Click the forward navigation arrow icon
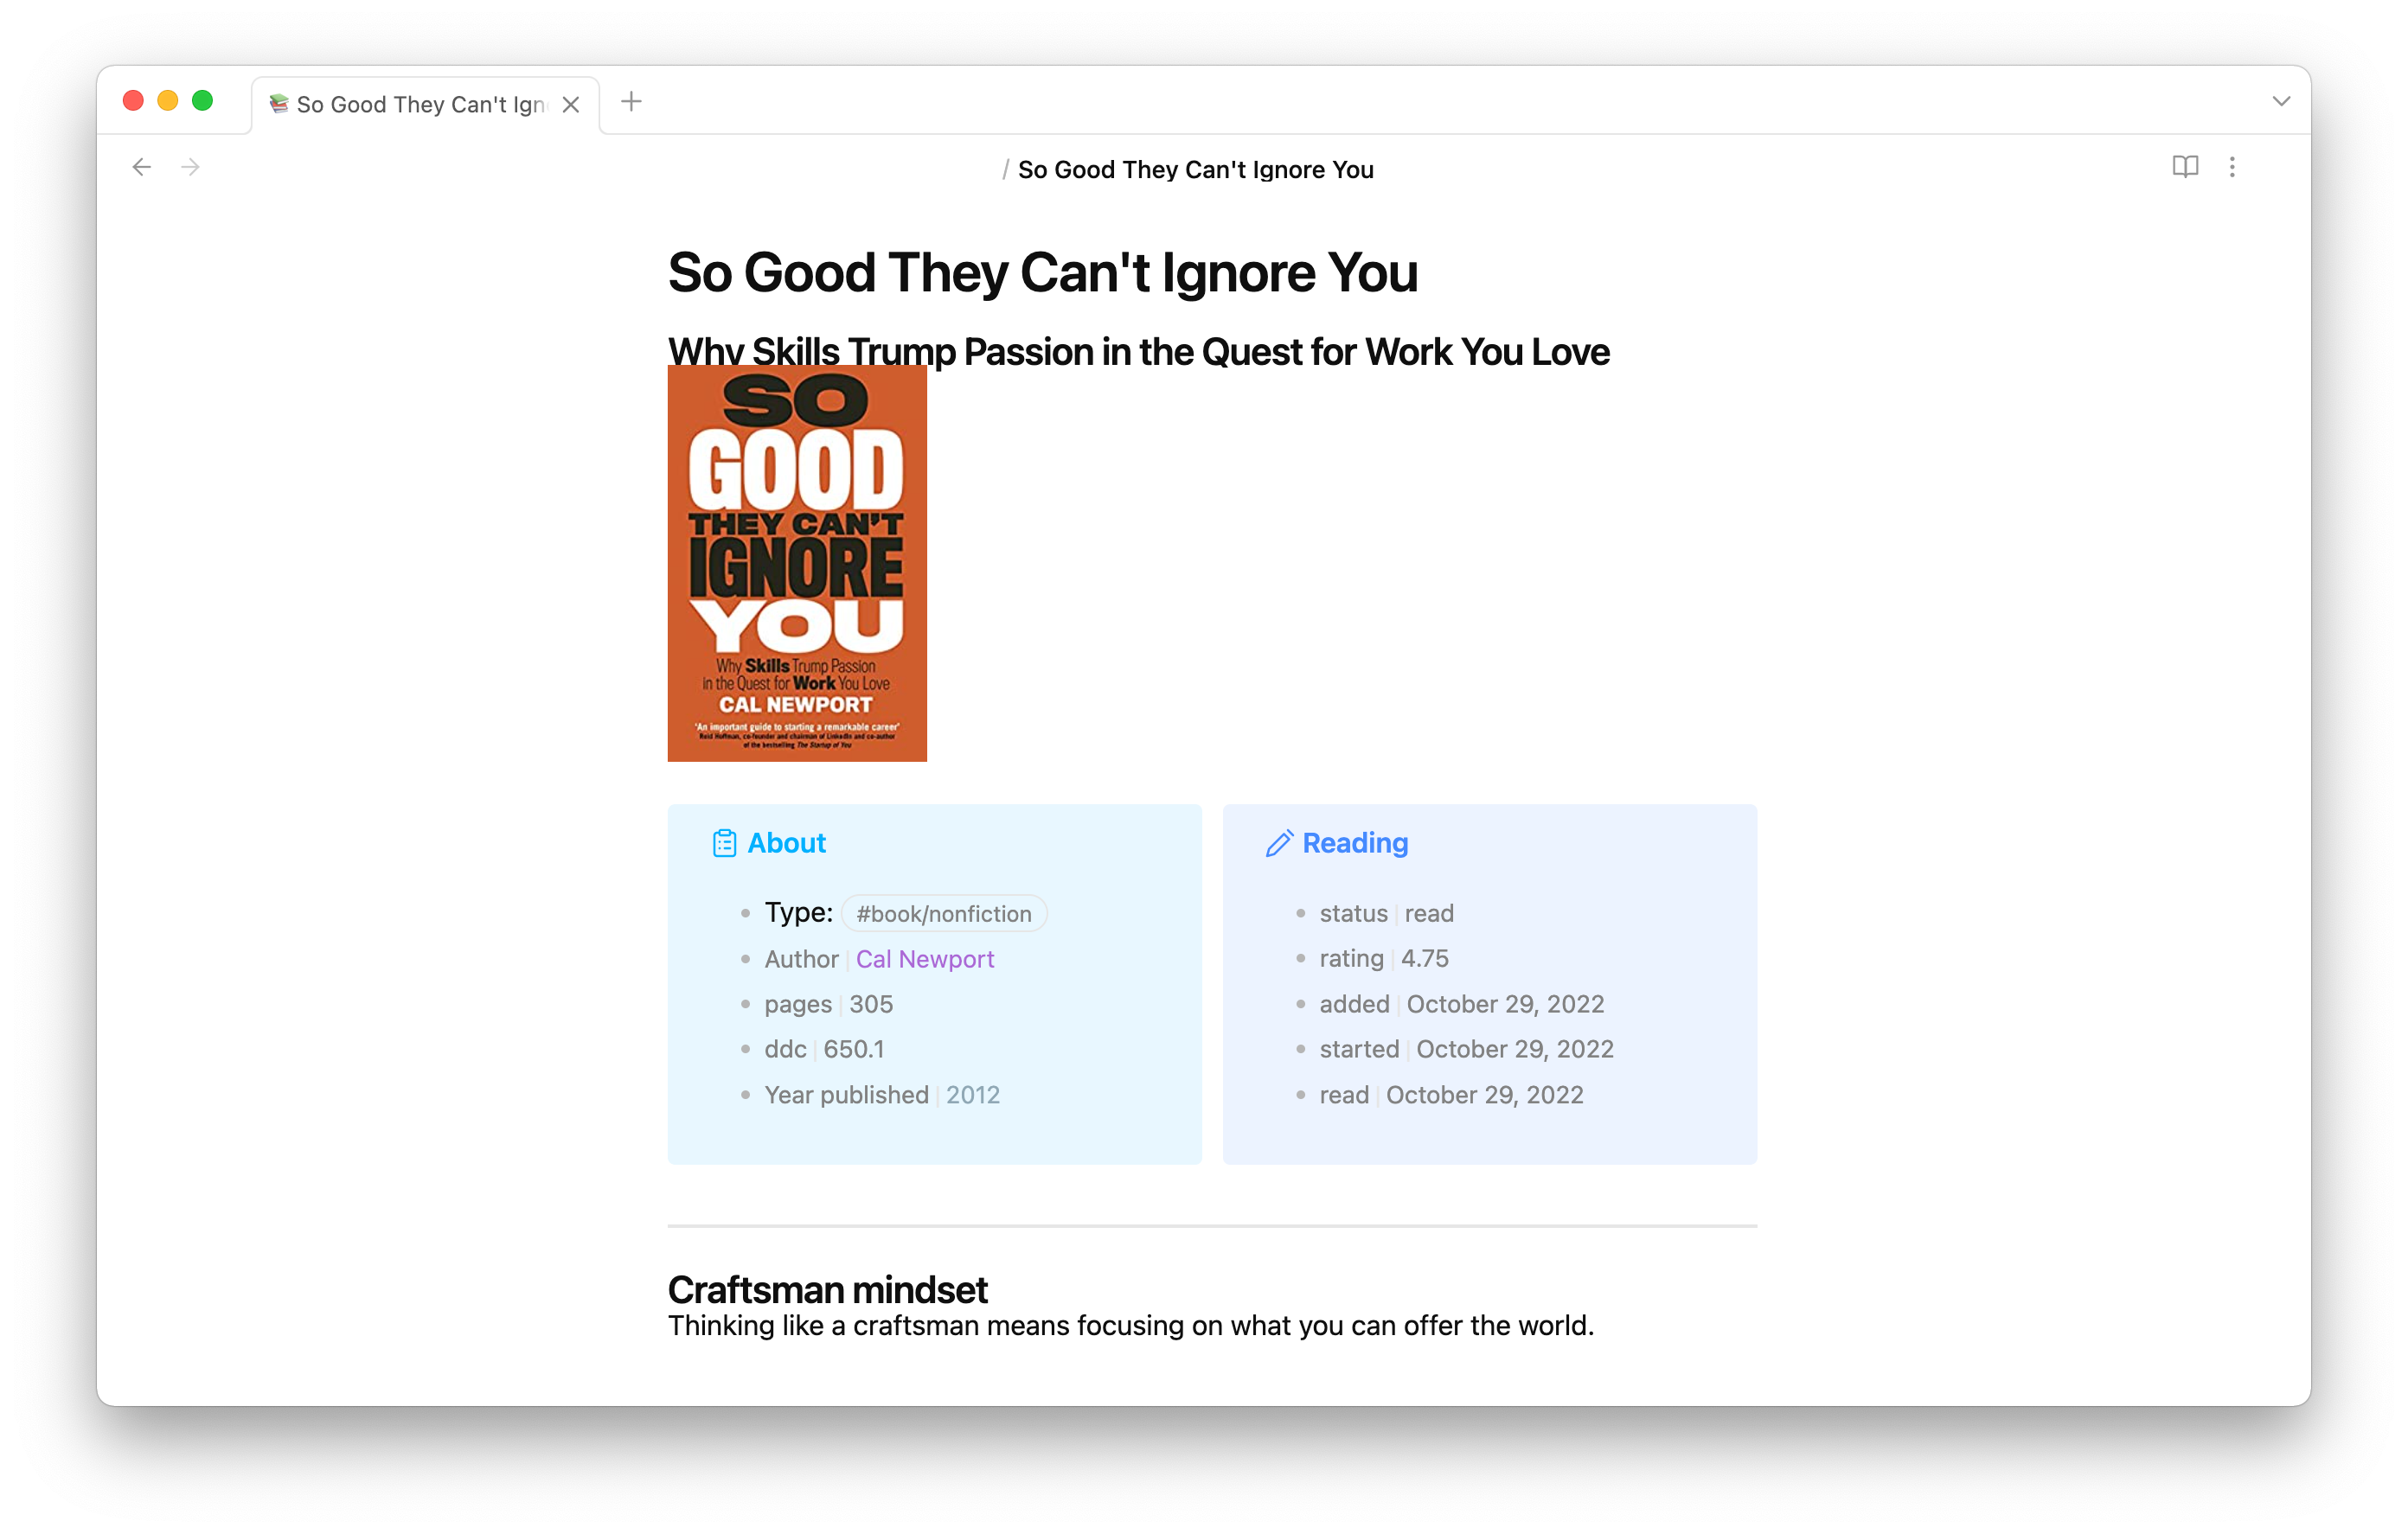This screenshot has width=2408, height=1534. pos(191,167)
